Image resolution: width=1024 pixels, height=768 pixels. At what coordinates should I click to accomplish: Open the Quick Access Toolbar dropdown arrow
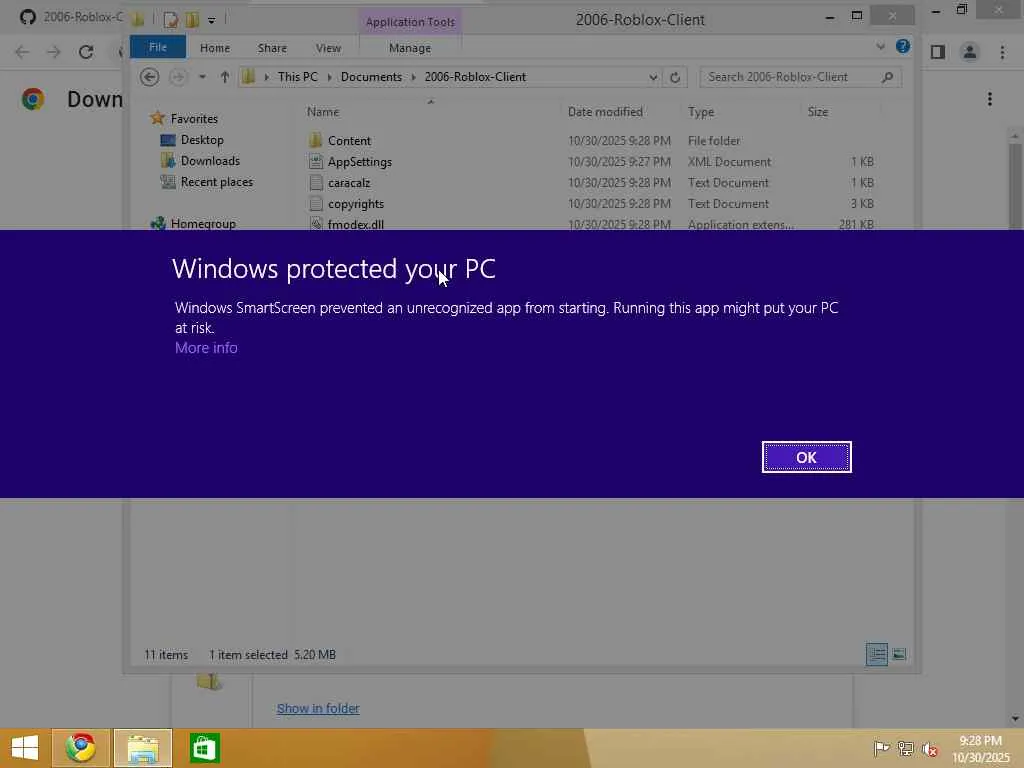click(x=212, y=20)
